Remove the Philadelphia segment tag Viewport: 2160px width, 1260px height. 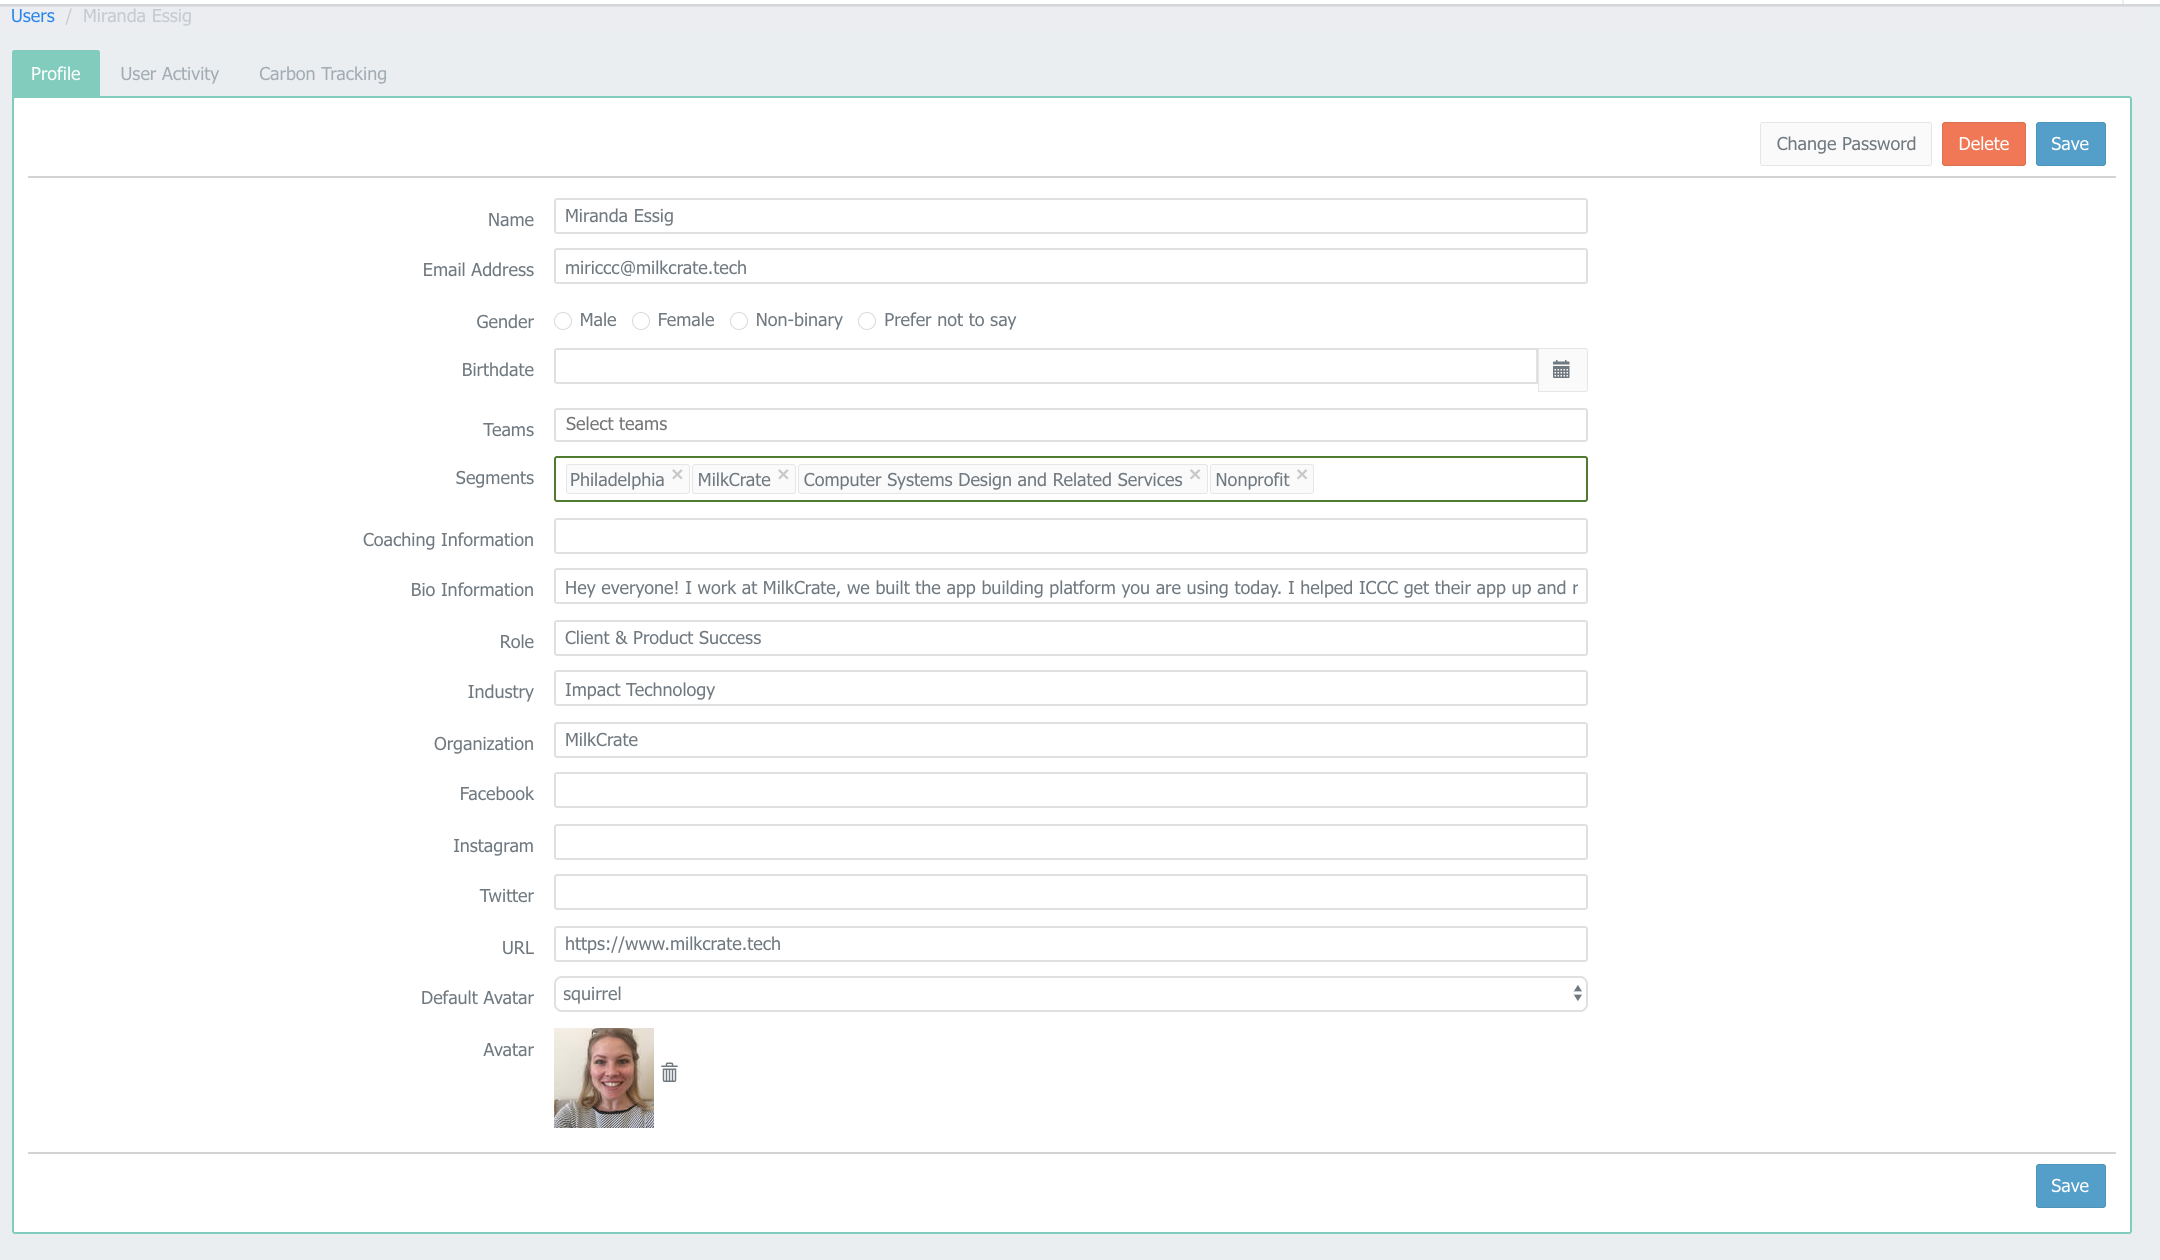click(x=677, y=475)
